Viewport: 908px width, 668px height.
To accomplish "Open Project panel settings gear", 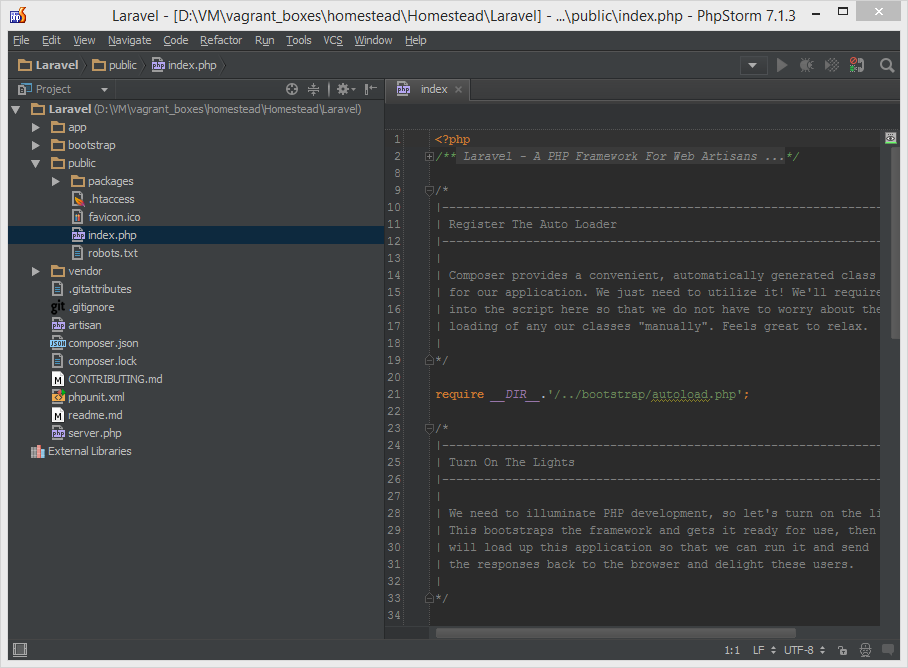I will coord(346,89).
